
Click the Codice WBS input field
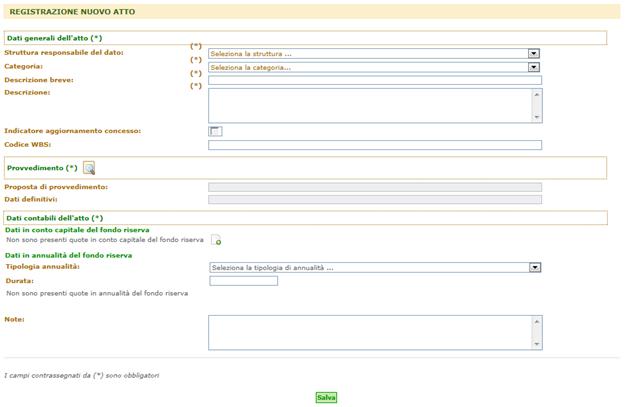tap(374, 145)
